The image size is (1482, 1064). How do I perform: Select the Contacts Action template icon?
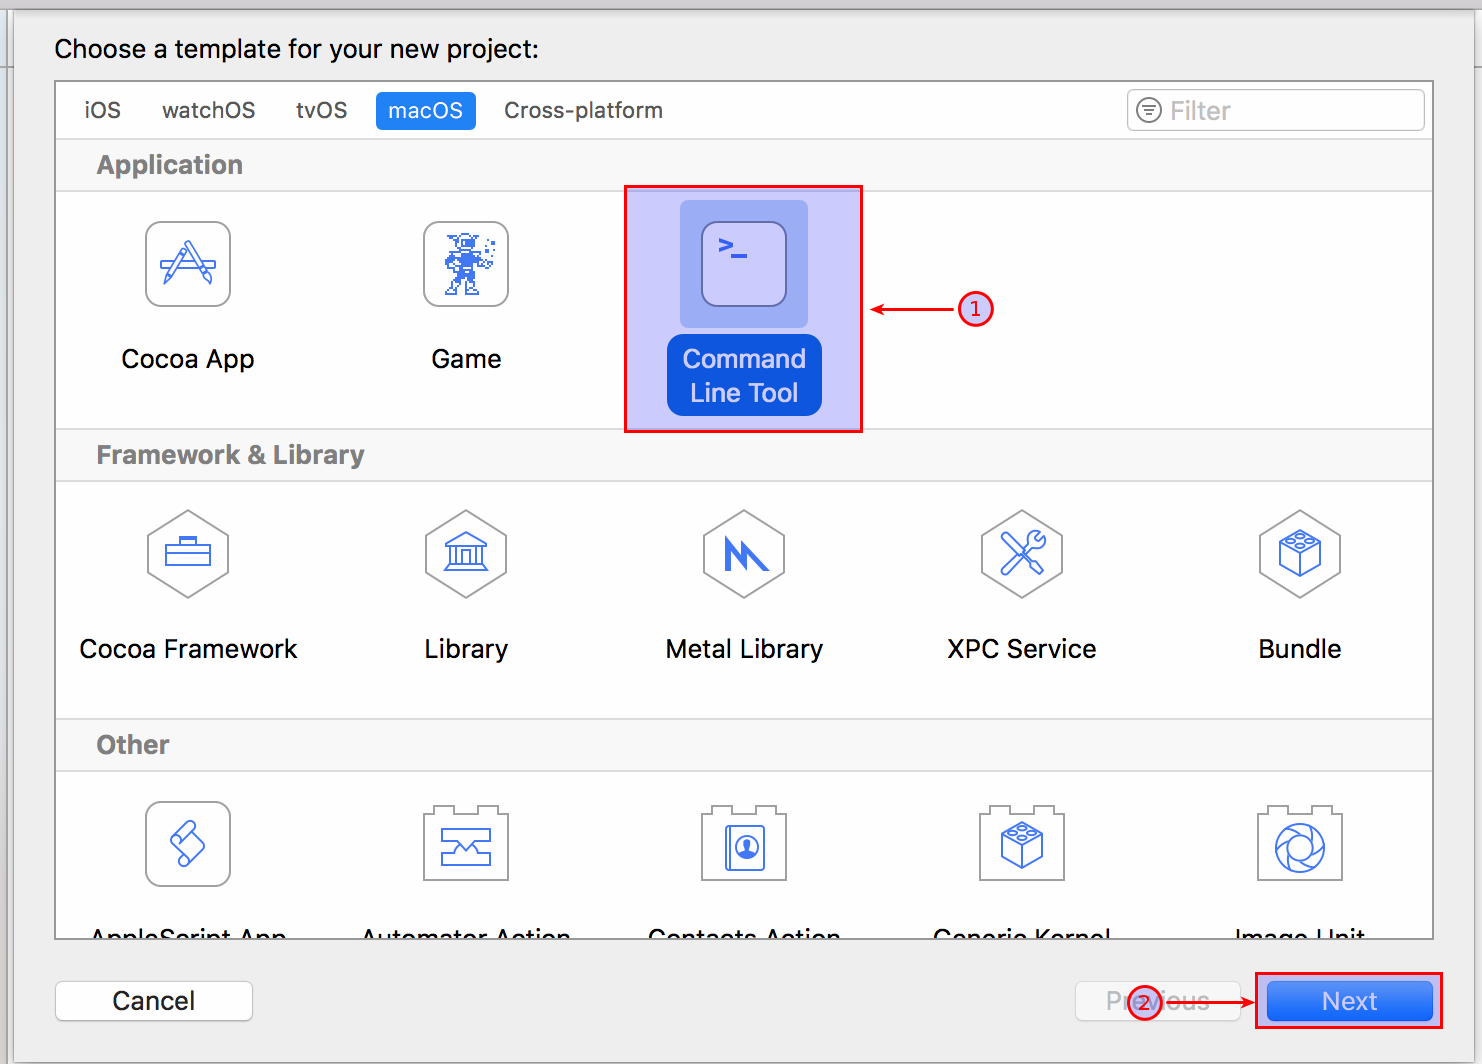[x=744, y=844]
